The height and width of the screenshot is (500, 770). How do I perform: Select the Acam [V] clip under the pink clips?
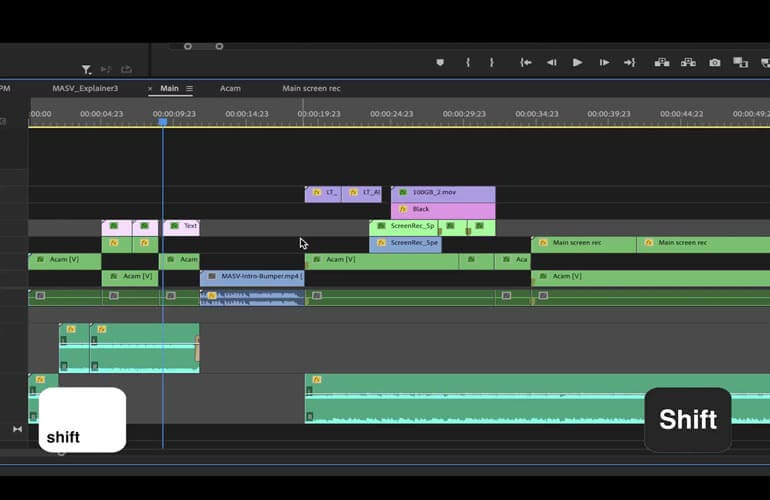[130, 278]
